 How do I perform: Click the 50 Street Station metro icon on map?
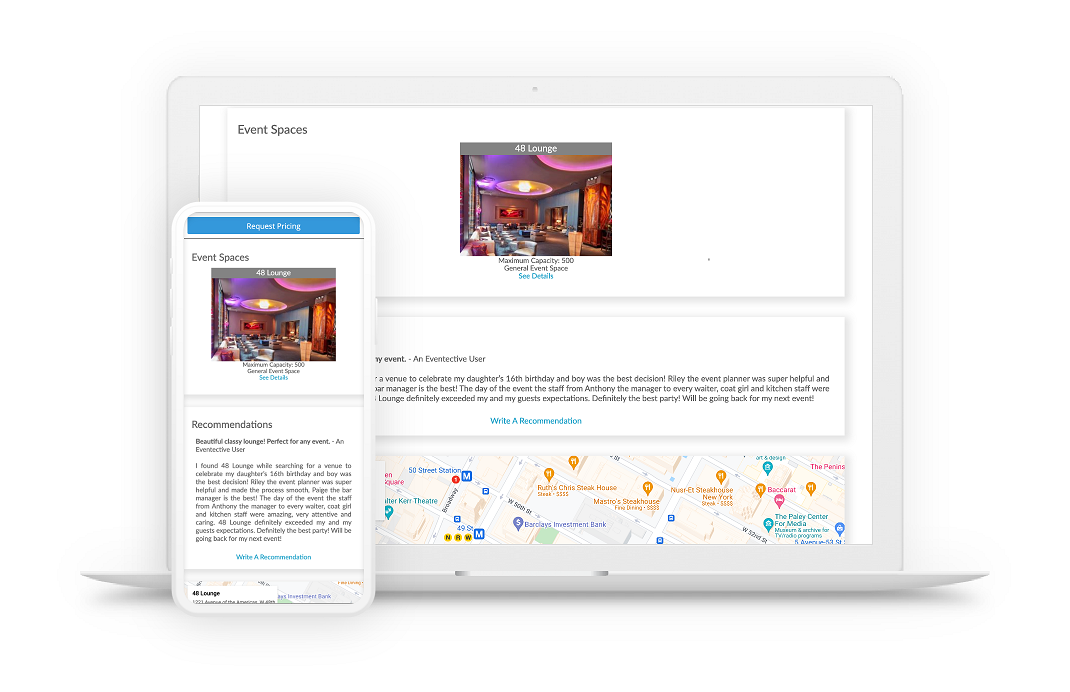click(x=467, y=476)
